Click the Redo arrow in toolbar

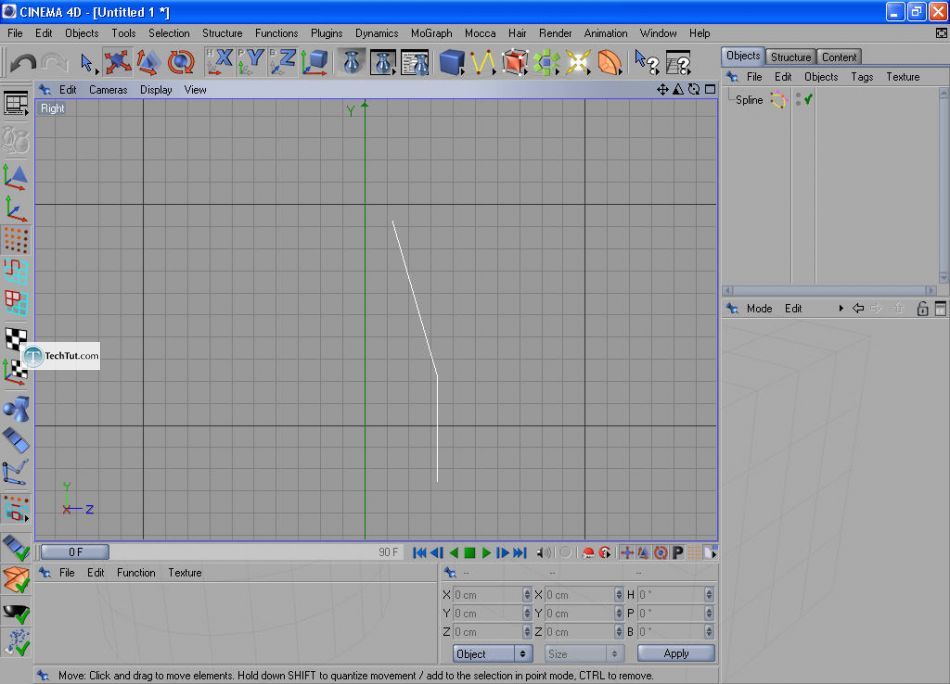(x=55, y=62)
